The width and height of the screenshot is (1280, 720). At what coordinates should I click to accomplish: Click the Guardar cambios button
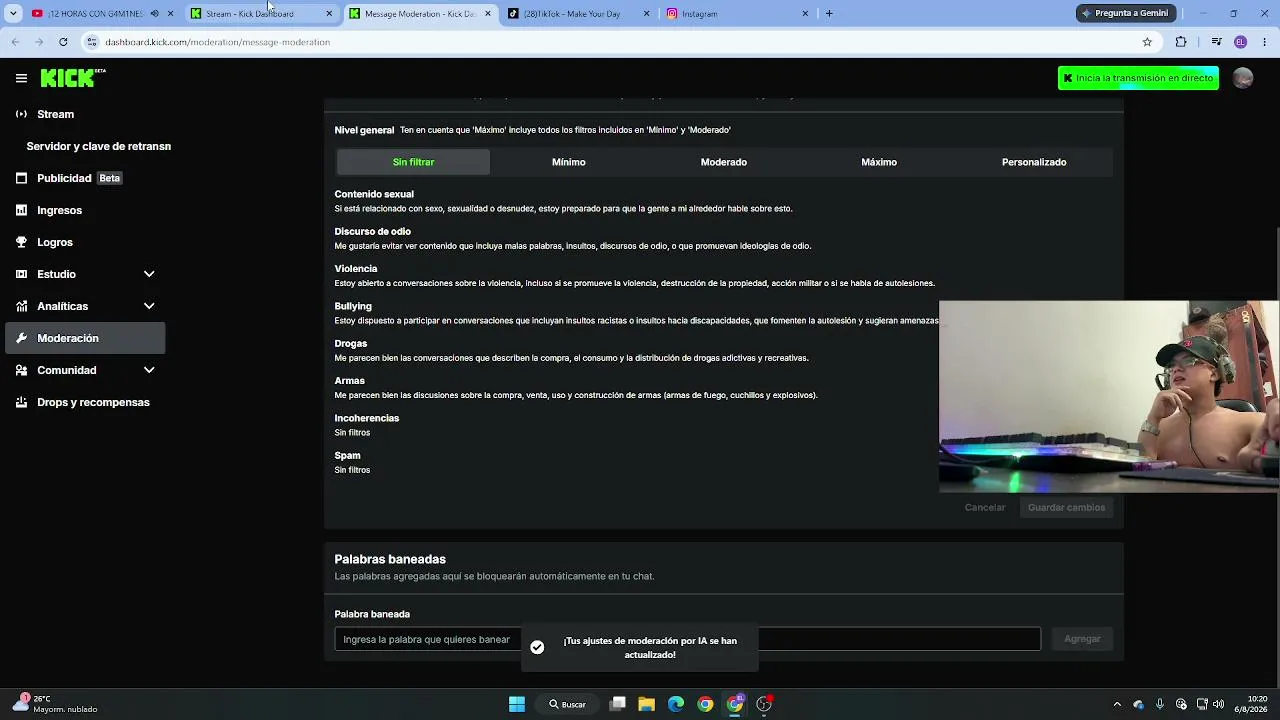(1066, 507)
